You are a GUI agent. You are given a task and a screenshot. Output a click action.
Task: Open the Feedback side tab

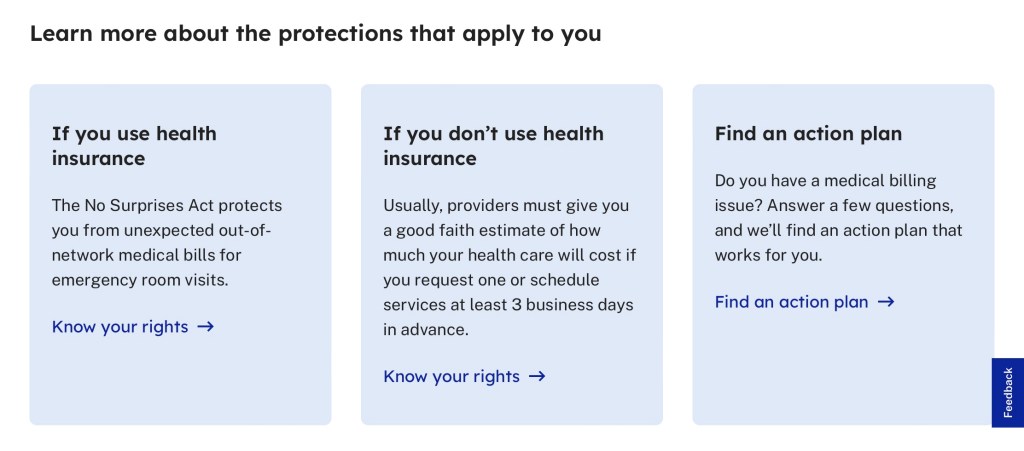[1007, 392]
